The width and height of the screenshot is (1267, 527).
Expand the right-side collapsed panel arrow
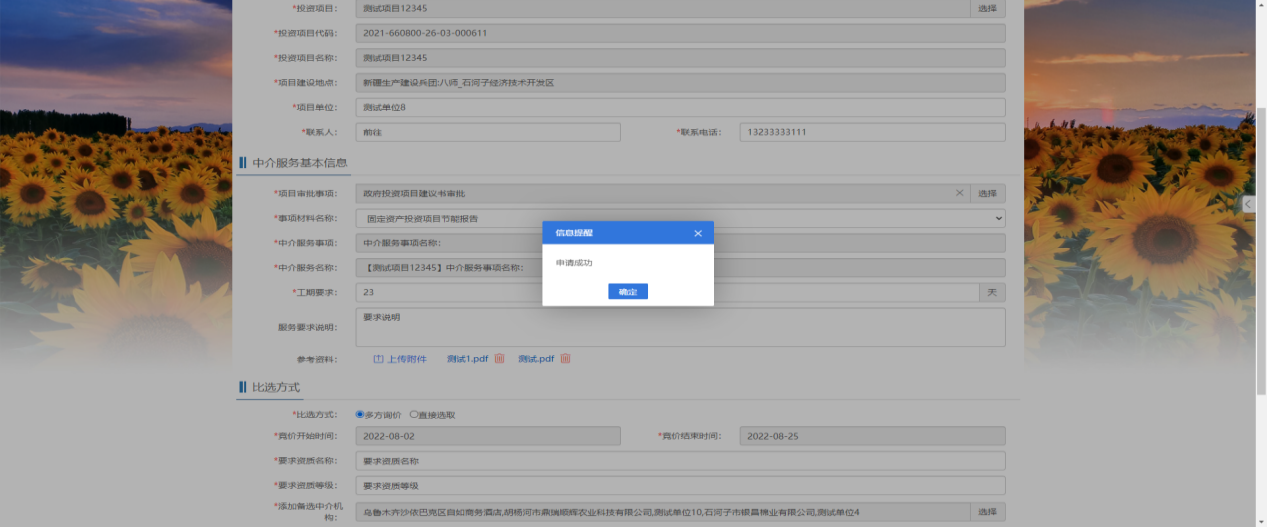tap(1248, 204)
